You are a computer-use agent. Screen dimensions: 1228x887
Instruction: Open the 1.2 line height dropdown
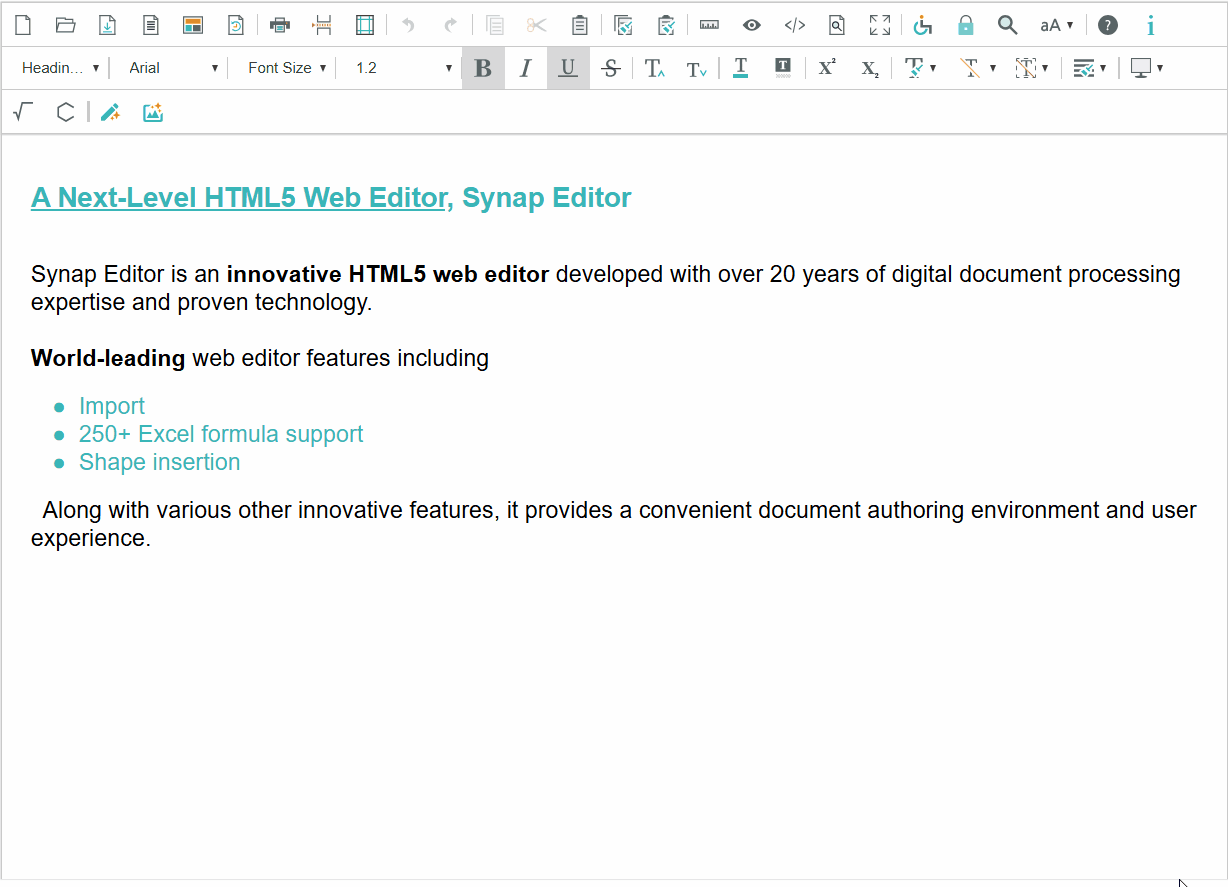point(403,68)
